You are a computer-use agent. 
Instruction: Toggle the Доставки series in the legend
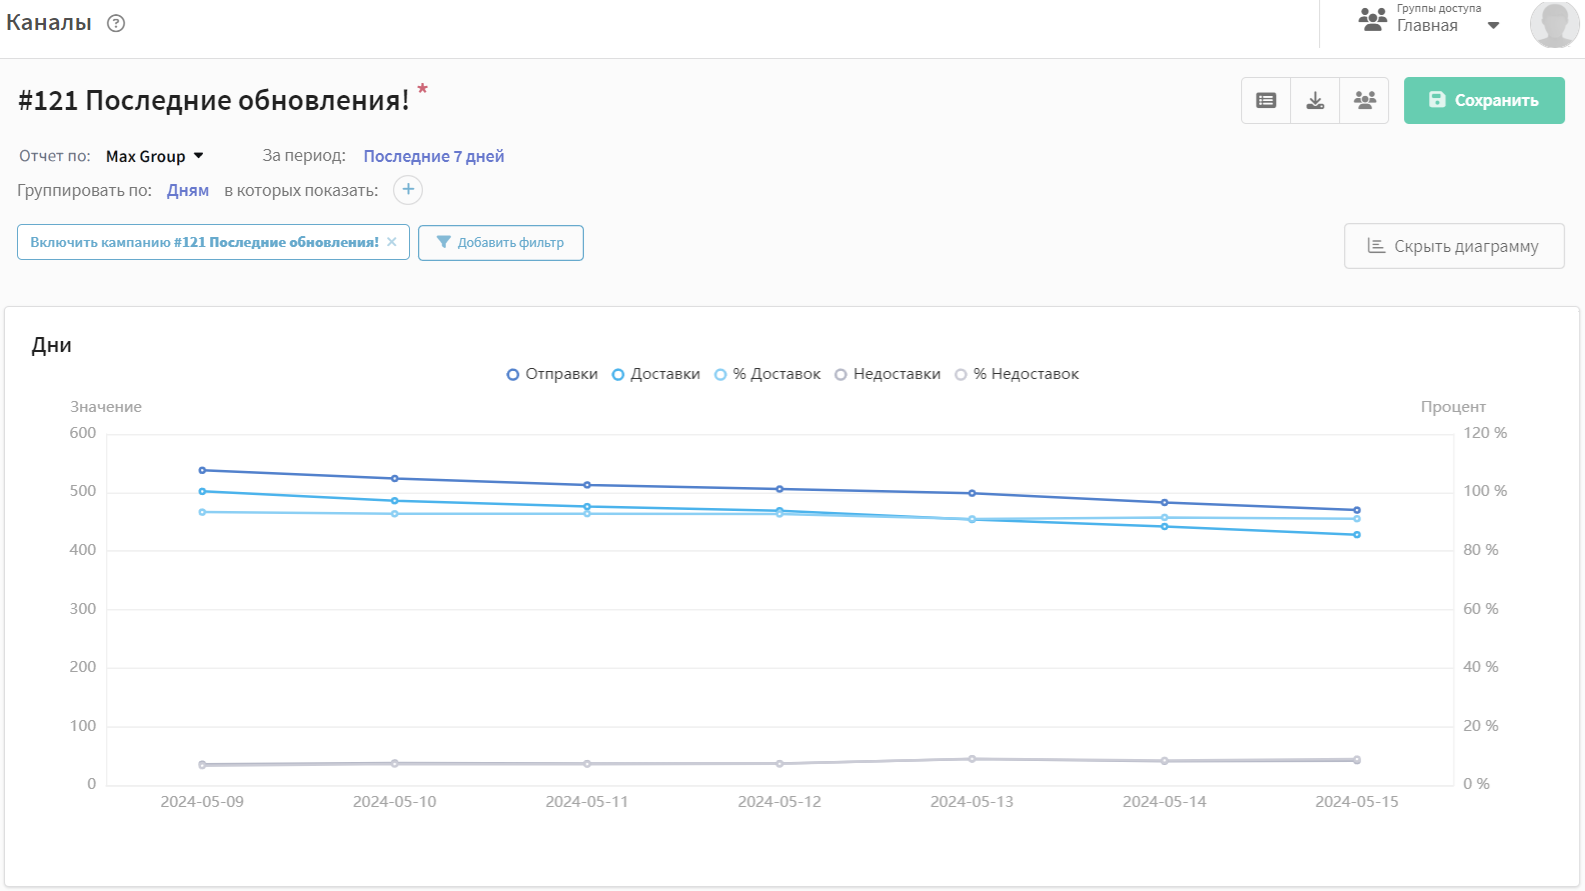656,374
